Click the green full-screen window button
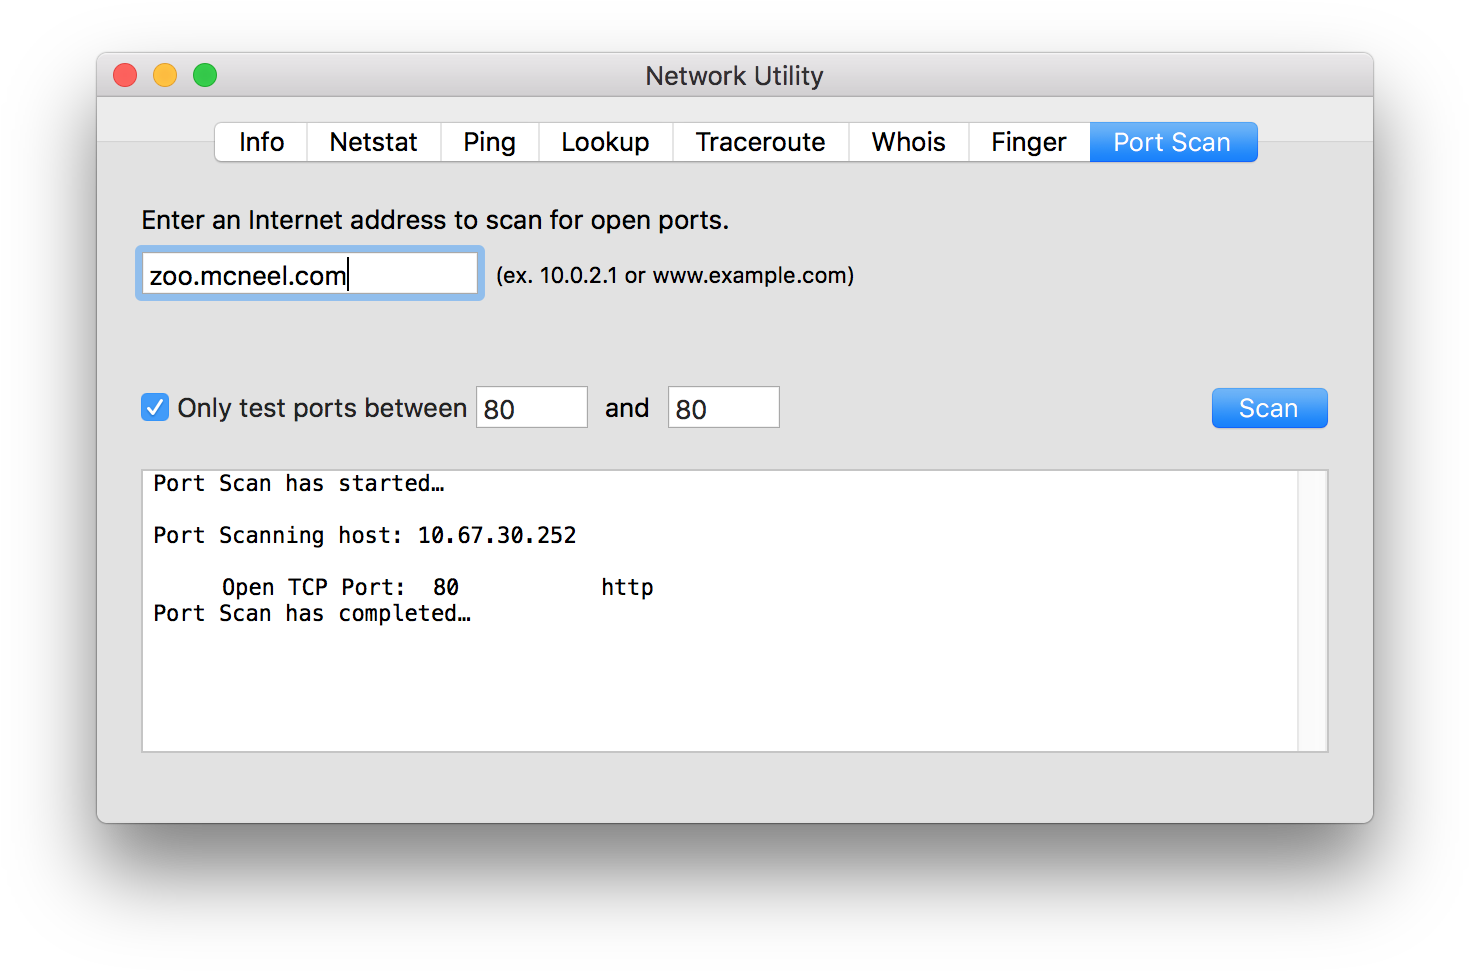Image resolution: width=1469 pixels, height=971 pixels. pos(205,75)
